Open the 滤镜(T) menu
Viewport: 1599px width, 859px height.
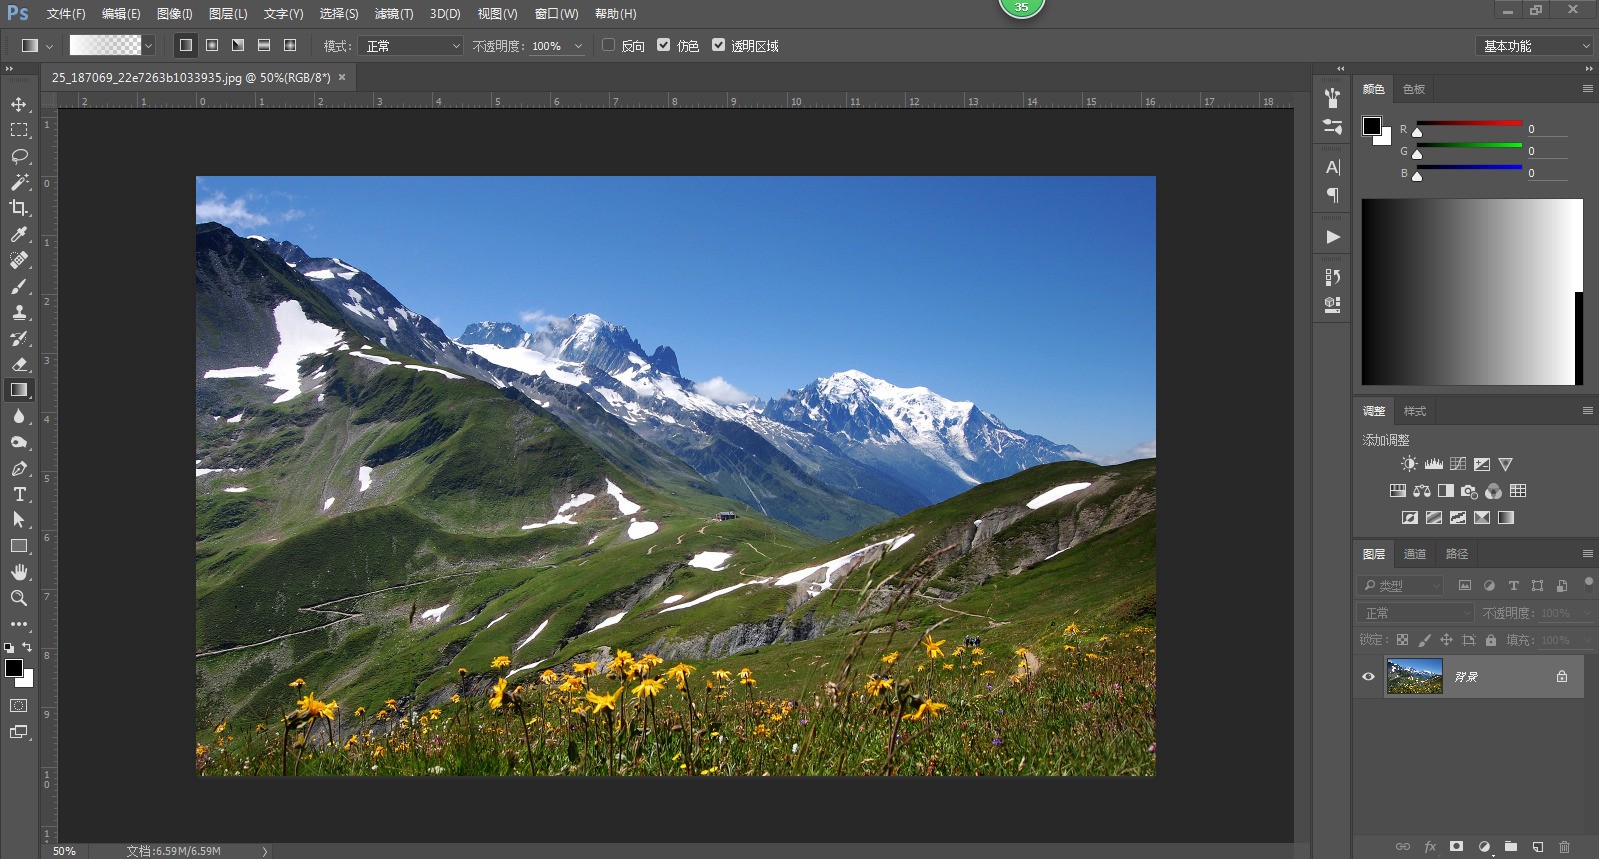coord(394,14)
